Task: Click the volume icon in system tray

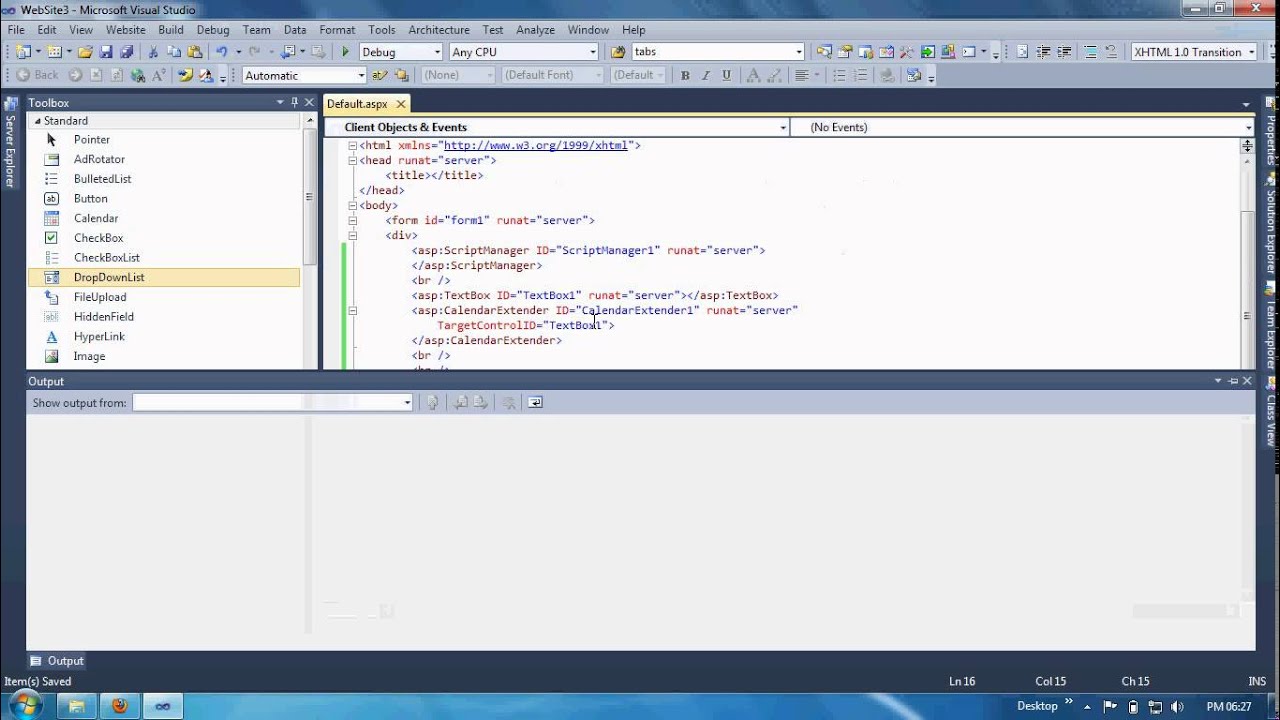Action: (1177, 706)
